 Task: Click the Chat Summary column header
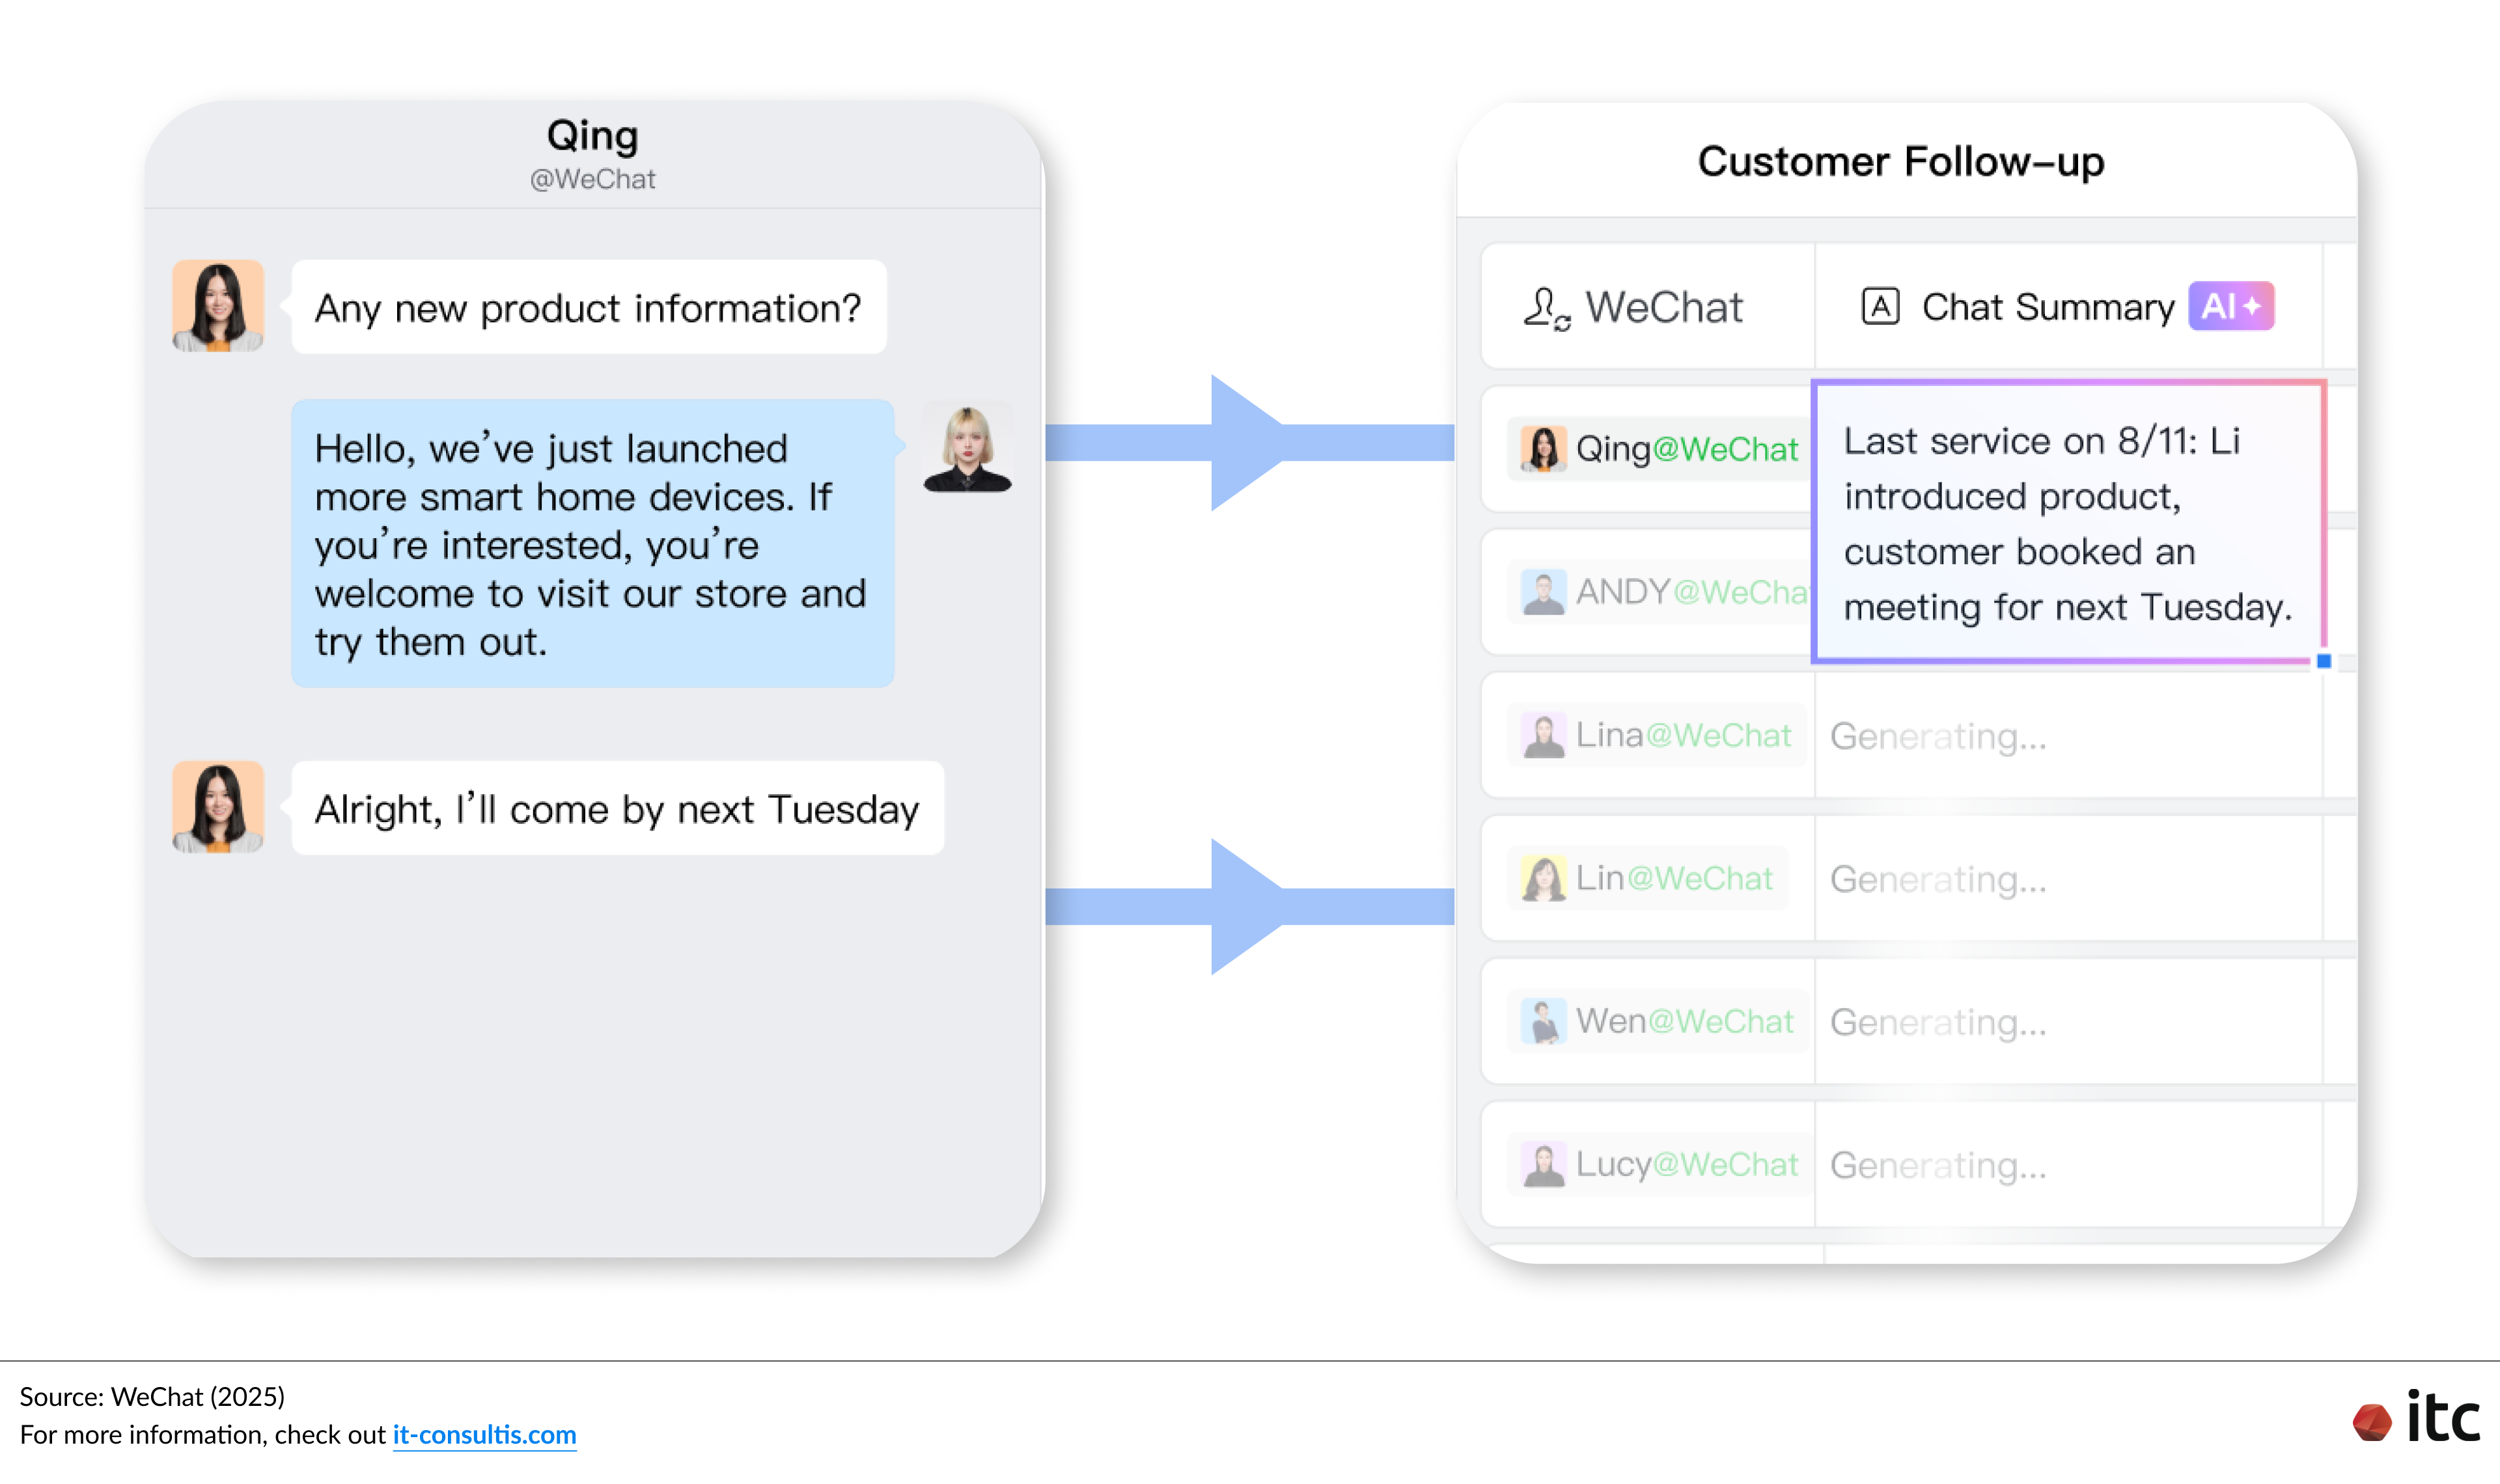point(2047,307)
